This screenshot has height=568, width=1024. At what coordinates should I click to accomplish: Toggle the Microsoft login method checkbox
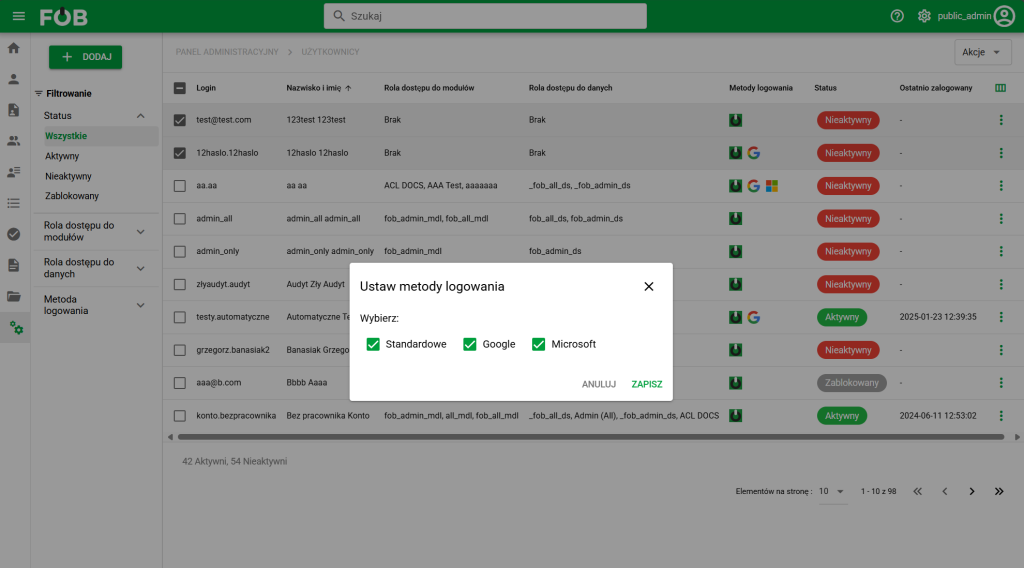[x=539, y=344]
